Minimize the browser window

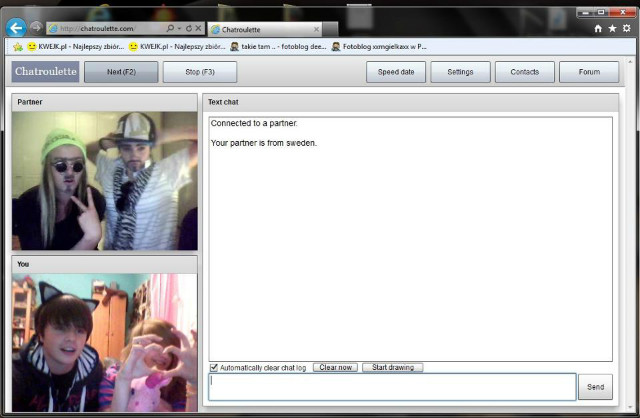586,13
